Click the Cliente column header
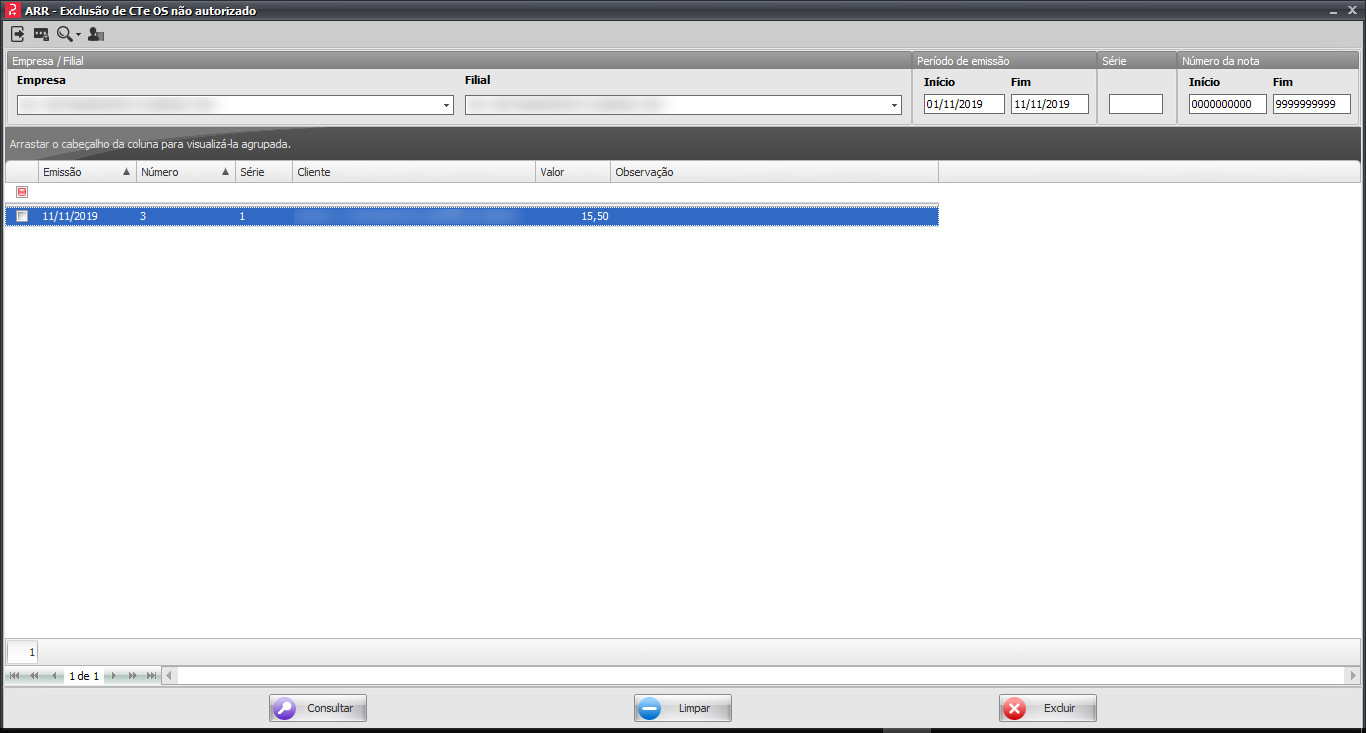The image size is (1366, 733). 414,172
